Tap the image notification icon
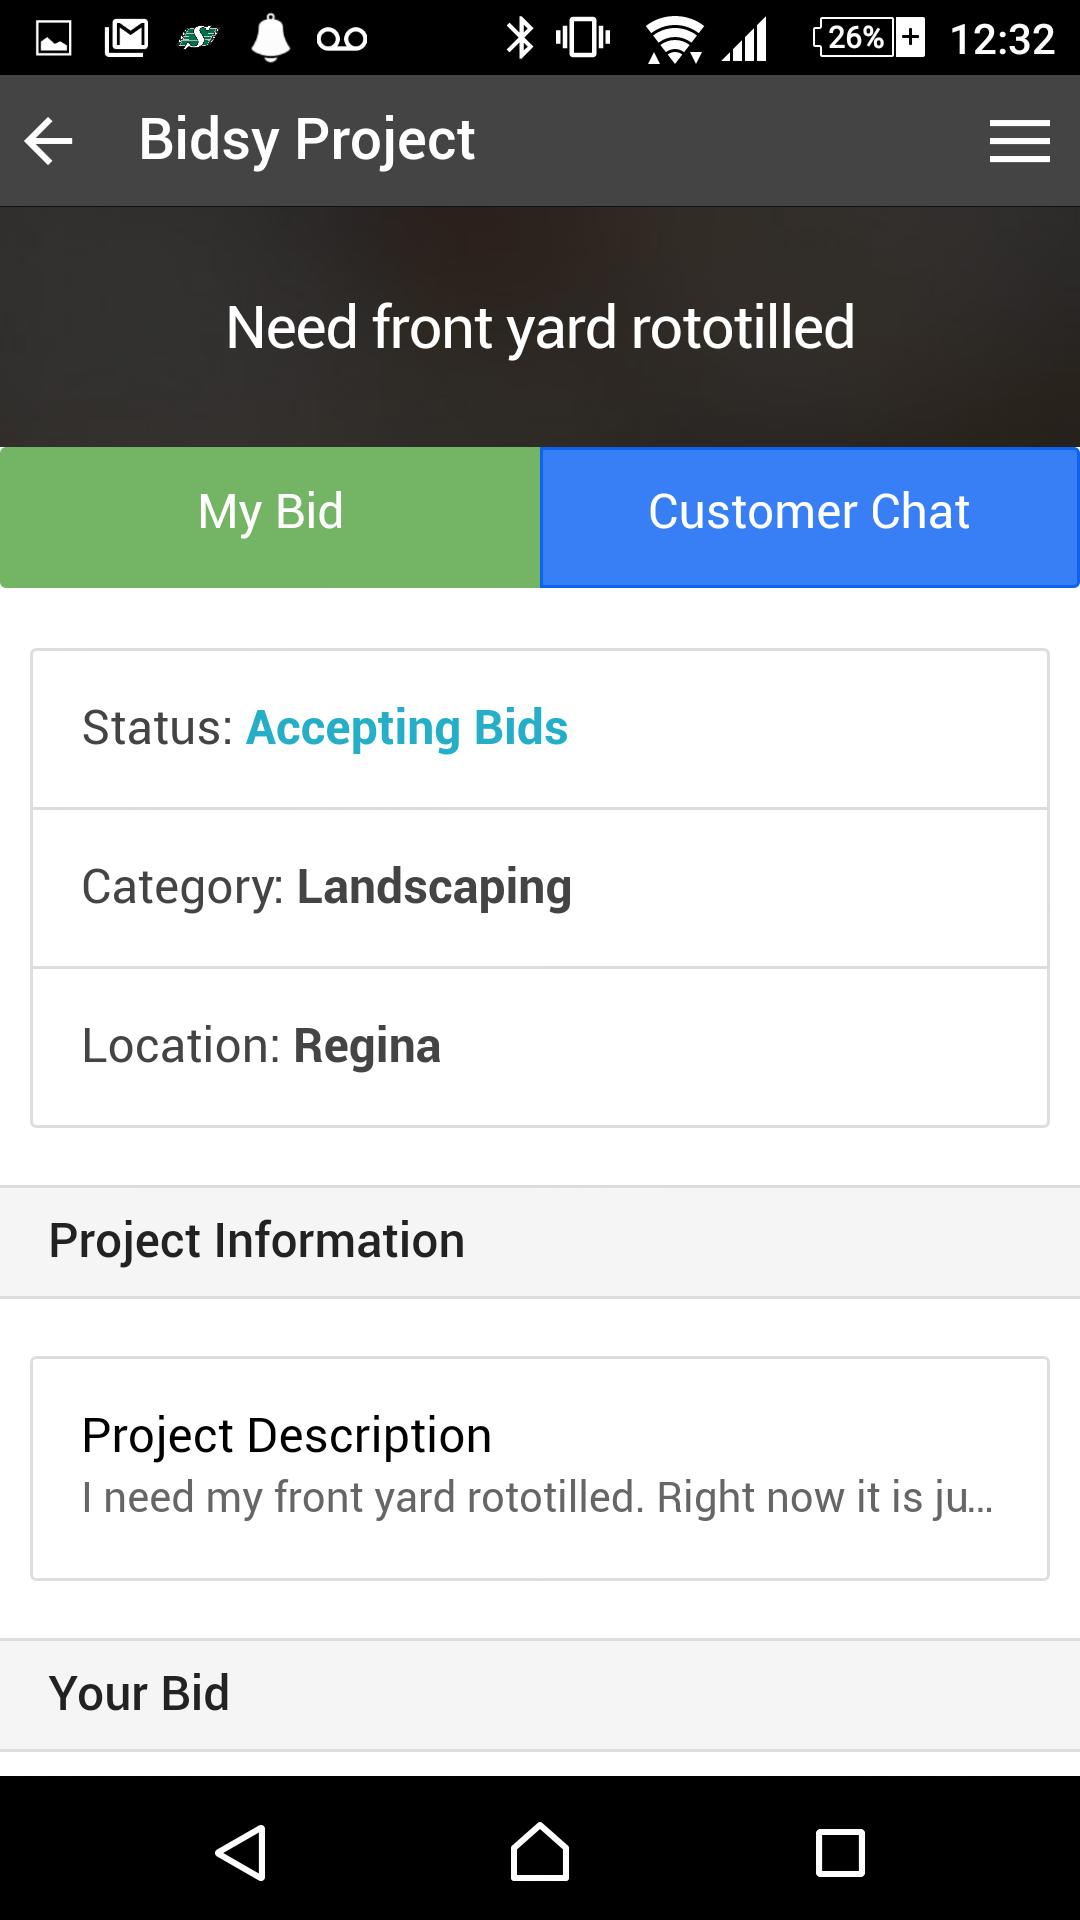Viewport: 1080px width, 1920px height. tap(54, 38)
